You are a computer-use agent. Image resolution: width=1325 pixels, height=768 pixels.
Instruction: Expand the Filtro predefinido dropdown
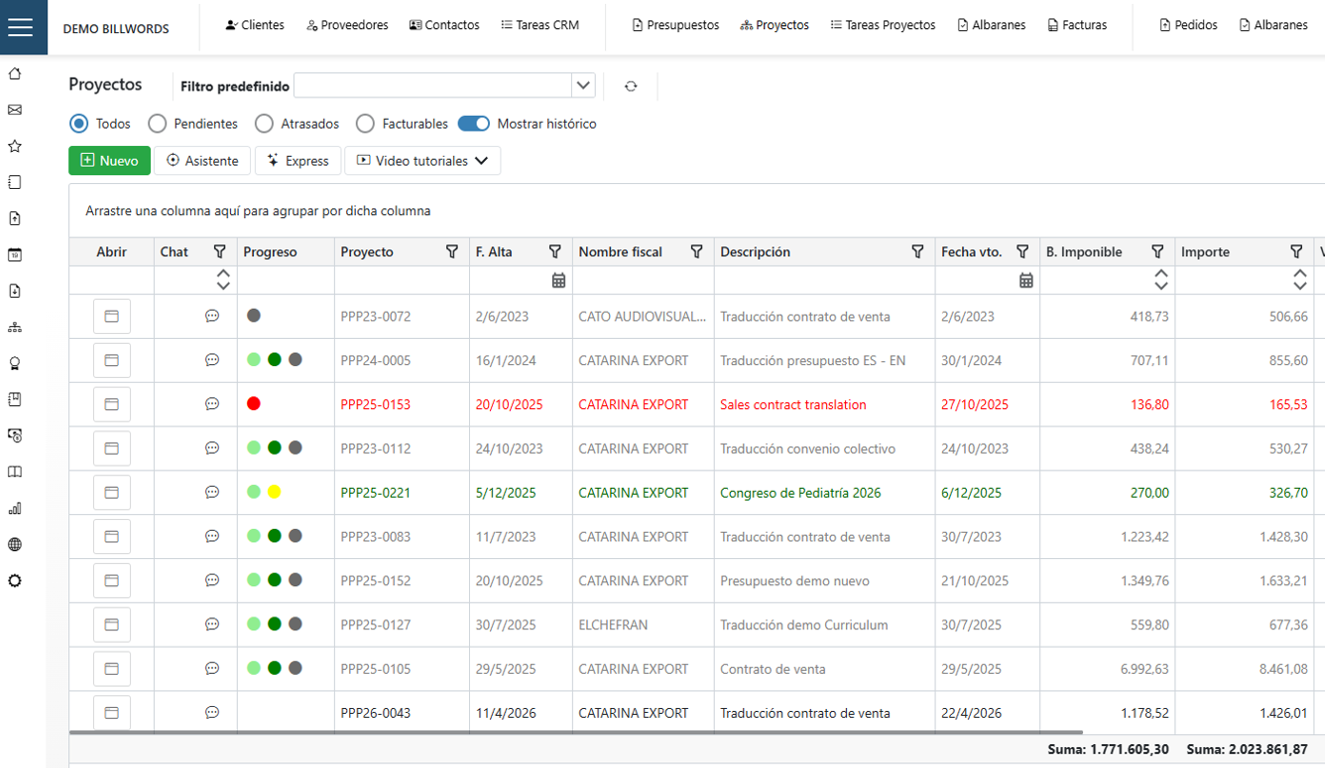click(583, 86)
